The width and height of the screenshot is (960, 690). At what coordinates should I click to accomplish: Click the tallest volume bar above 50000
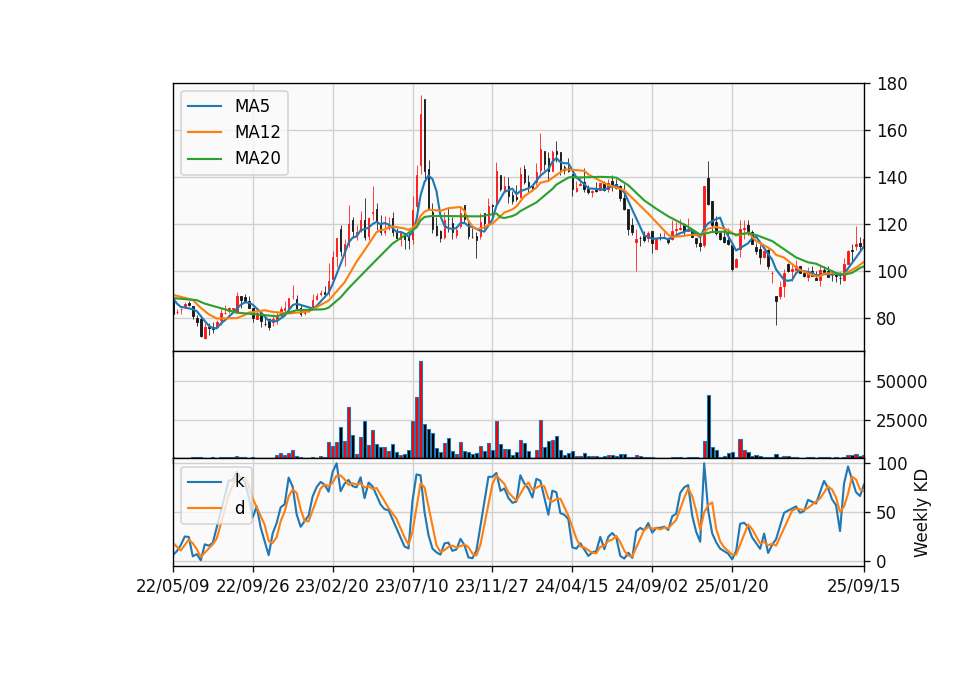[x=421, y=410]
